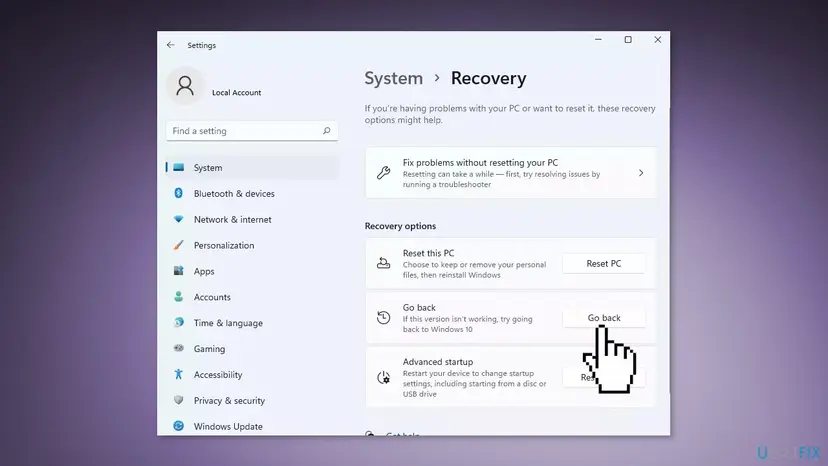Click 'back to Windows 10' description text

[x=438, y=329]
